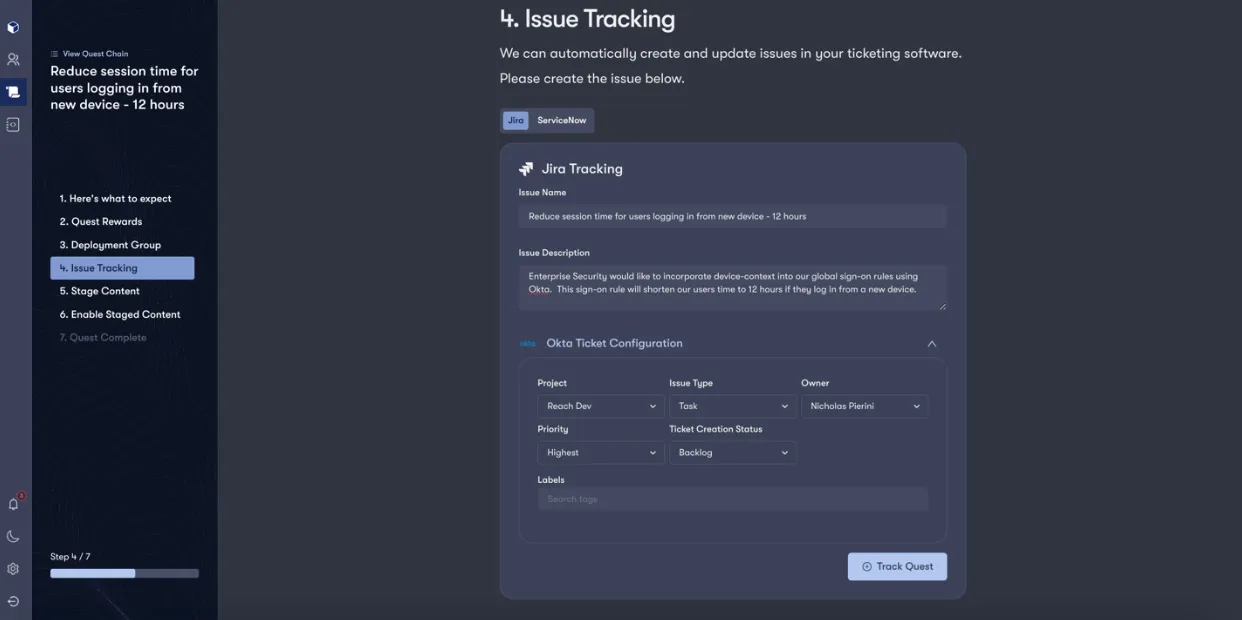The width and height of the screenshot is (1242, 620).
Task: Click the step progress bar
Action: tap(124, 573)
